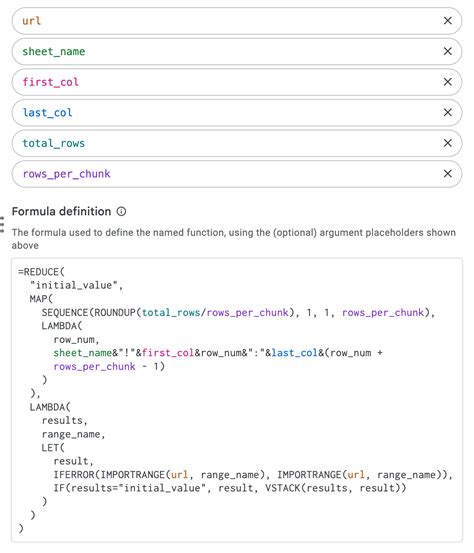Image resolution: width=474 pixels, height=553 pixels.
Task: Click the row_num parameter line
Action: [x=77, y=340]
